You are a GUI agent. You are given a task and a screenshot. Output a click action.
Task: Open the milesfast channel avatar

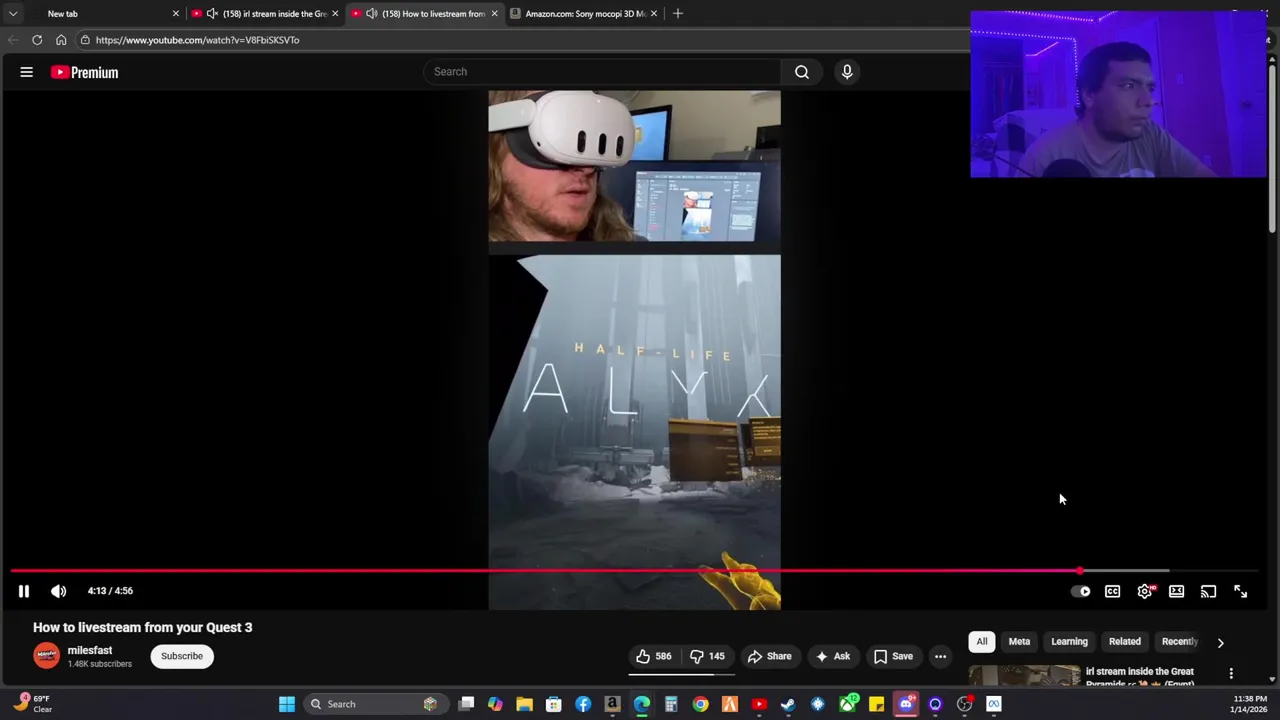(46, 656)
